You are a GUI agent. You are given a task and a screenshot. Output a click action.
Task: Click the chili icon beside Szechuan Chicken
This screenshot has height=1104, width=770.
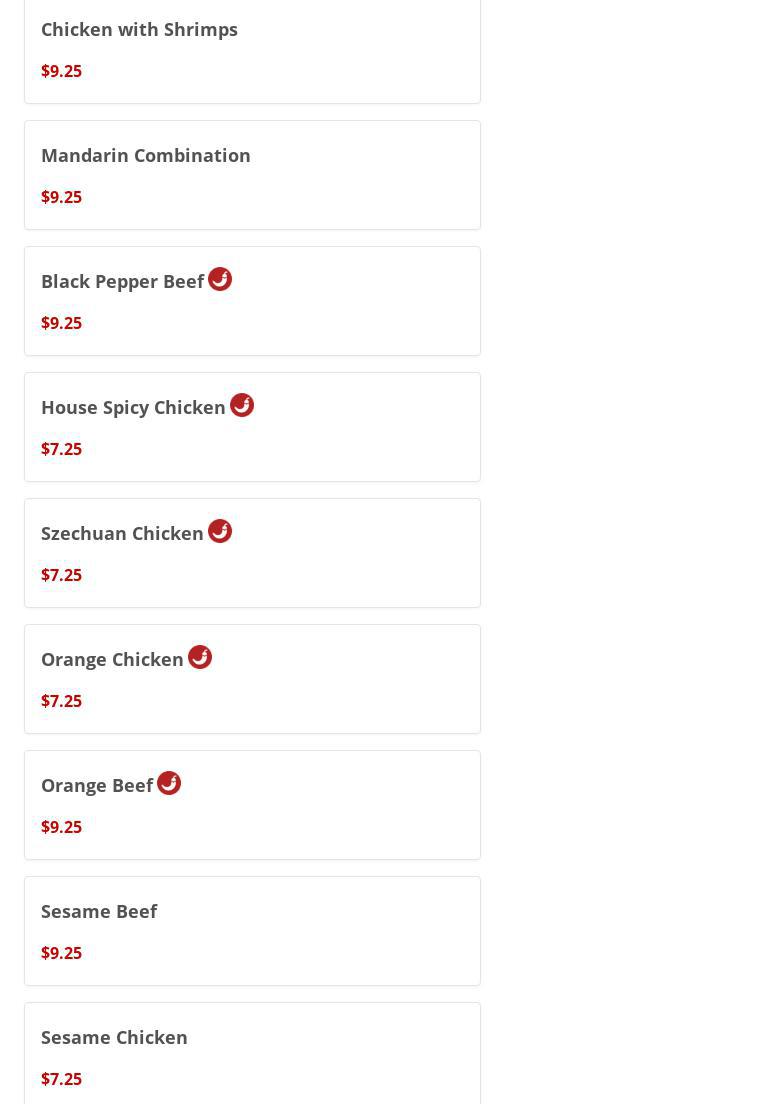click(x=220, y=531)
